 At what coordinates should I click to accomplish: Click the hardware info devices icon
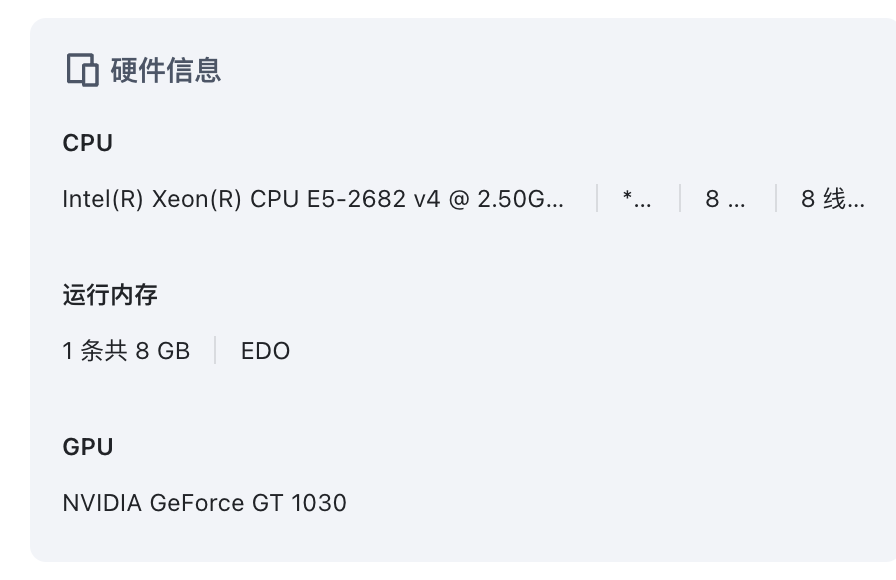pyautogui.click(x=82, y=70)
